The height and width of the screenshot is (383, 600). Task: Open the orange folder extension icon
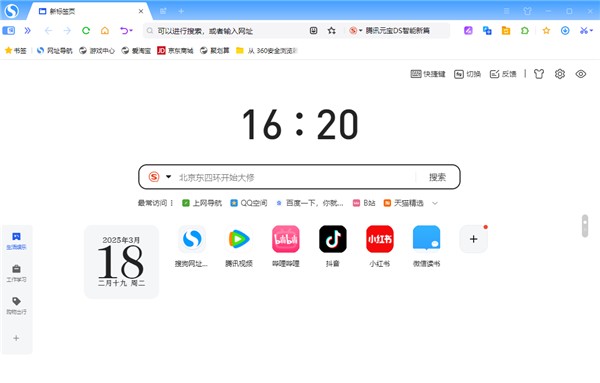coord(506,31)
